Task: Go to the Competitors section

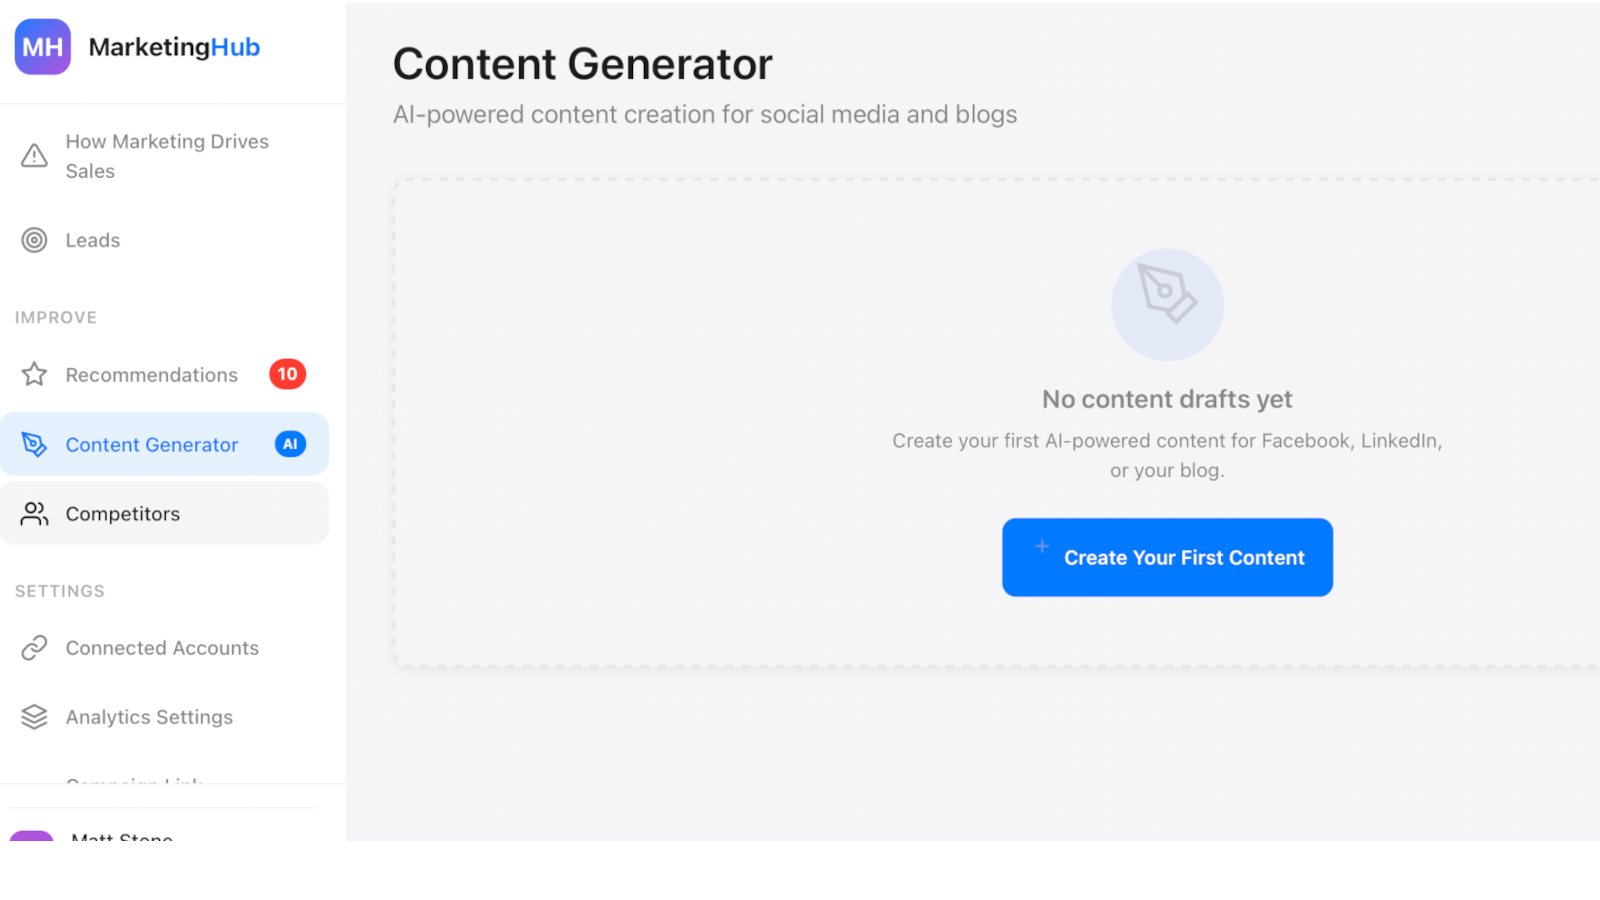Action: pyautogui.click(x=122, y=513)
